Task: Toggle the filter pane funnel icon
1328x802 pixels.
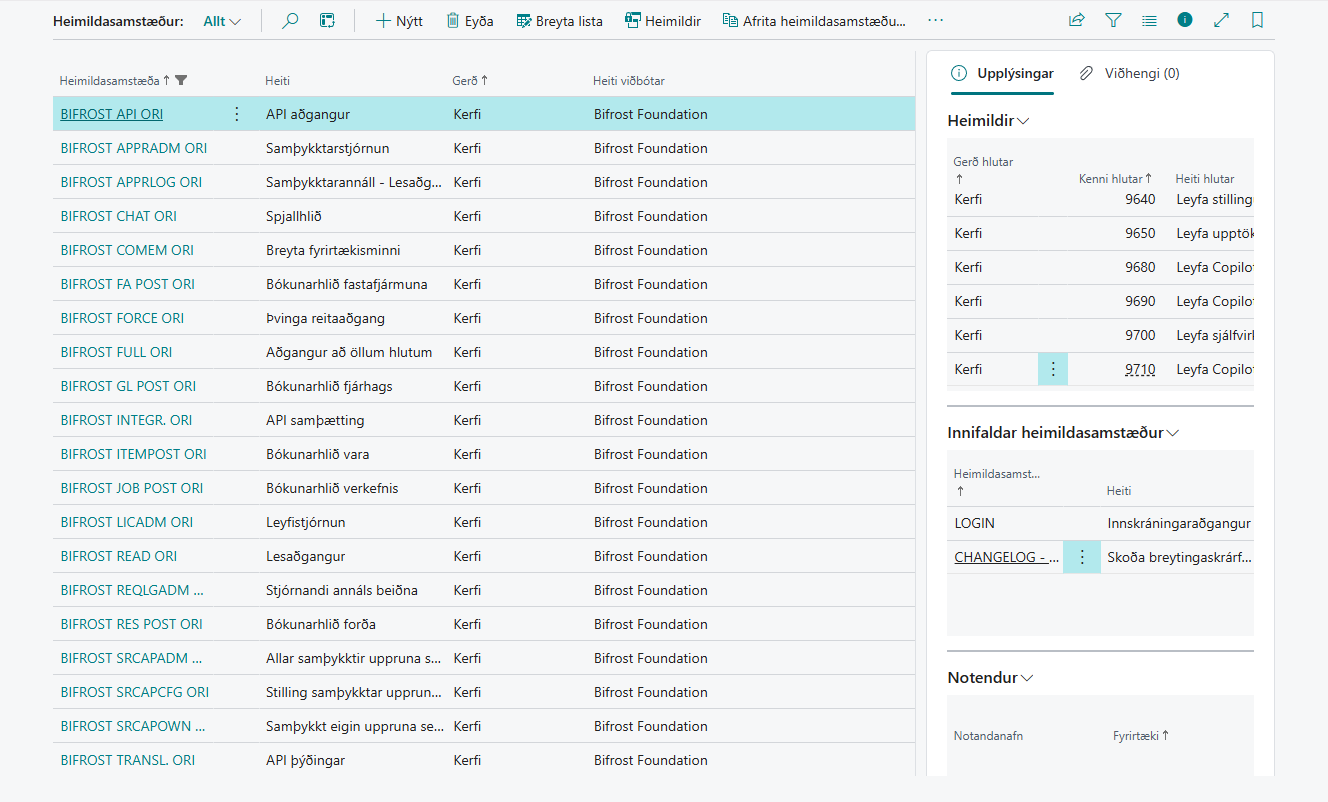Action: [x=1113, y=20]
